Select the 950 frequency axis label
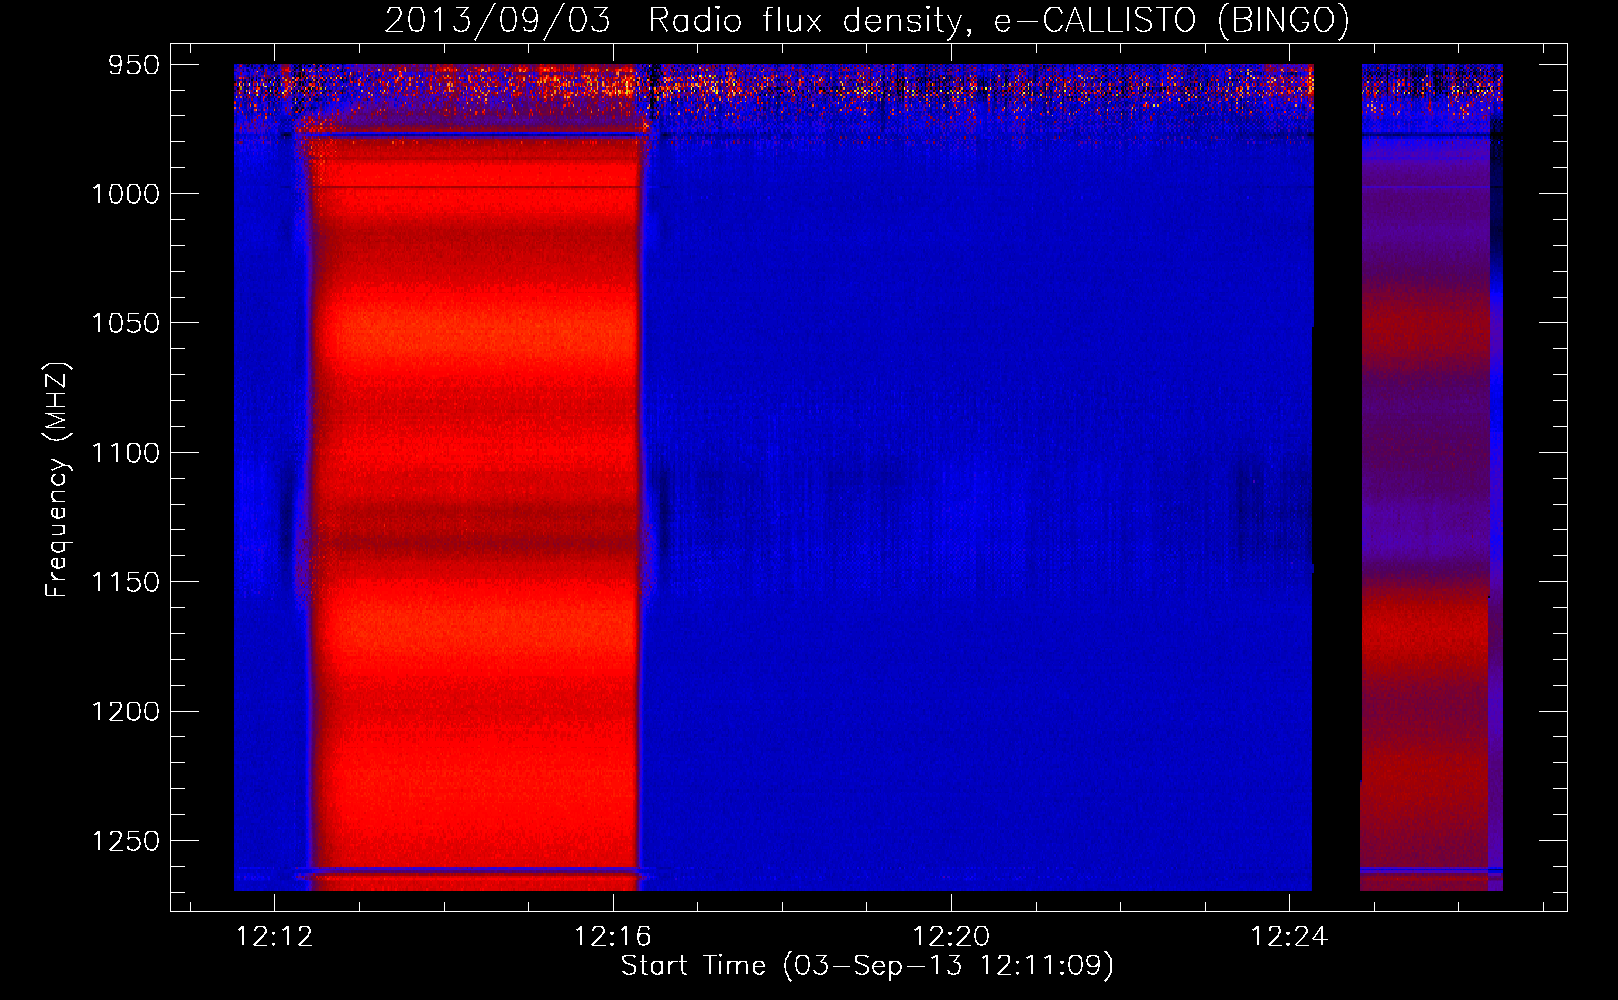This screenshot has height=1000, width=1618. (x=135, y=65)
